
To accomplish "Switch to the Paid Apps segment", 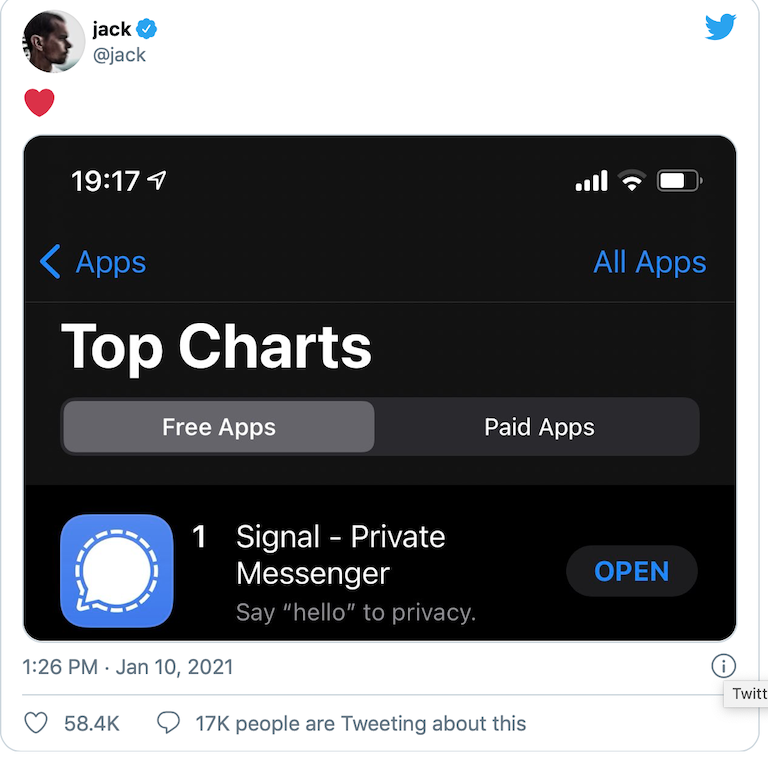I will coord(539,427).
